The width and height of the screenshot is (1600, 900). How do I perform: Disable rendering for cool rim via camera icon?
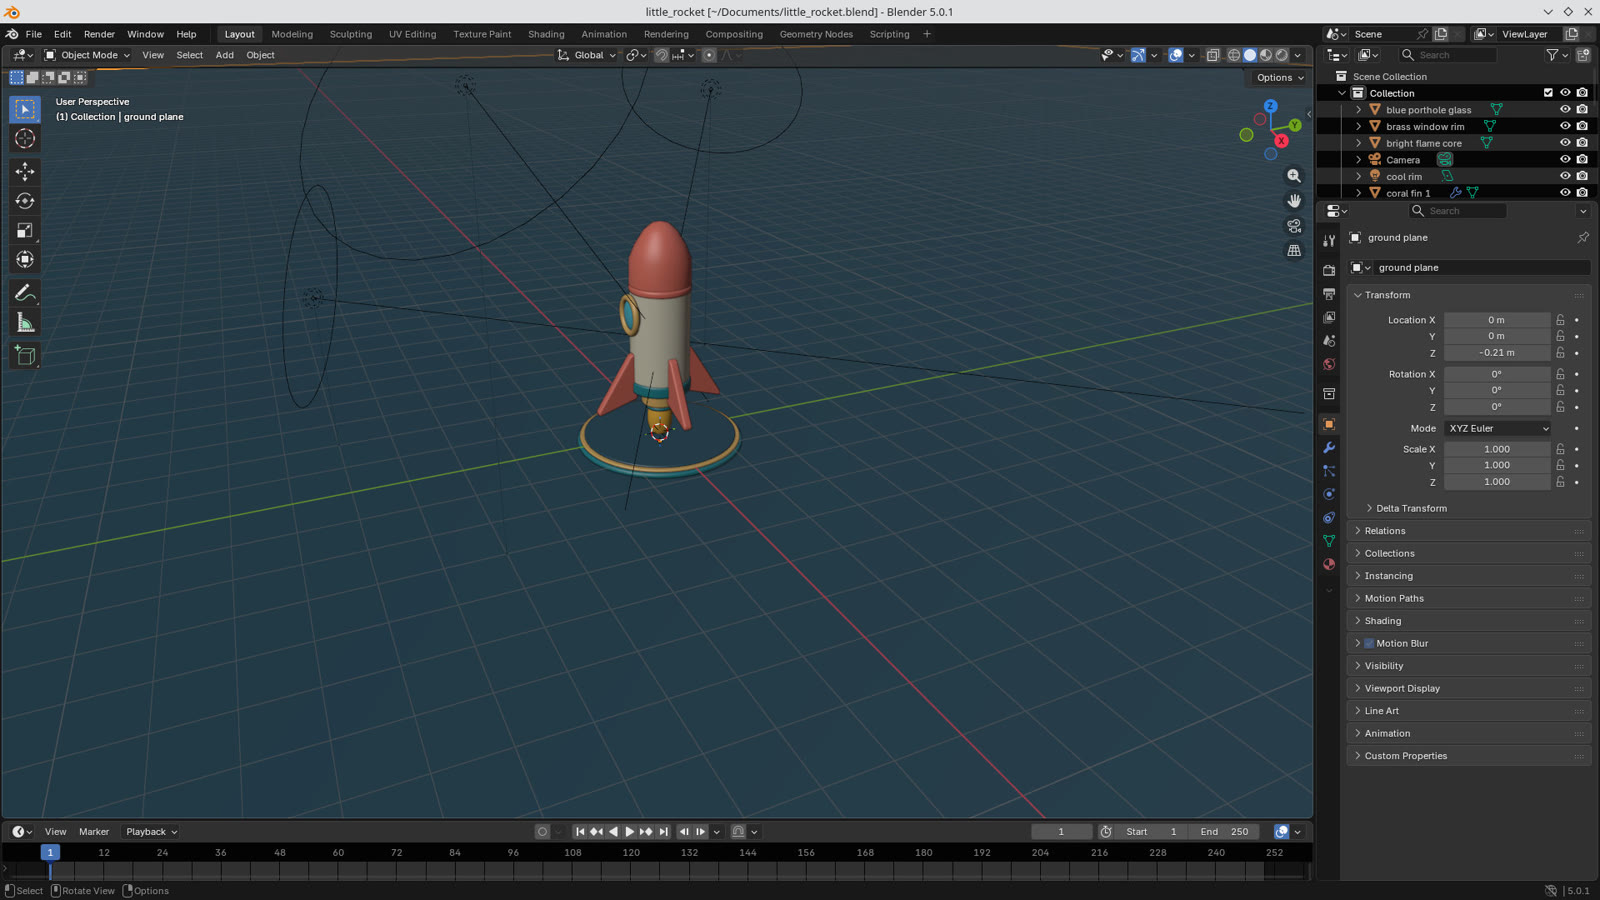tap(1582, 176)
